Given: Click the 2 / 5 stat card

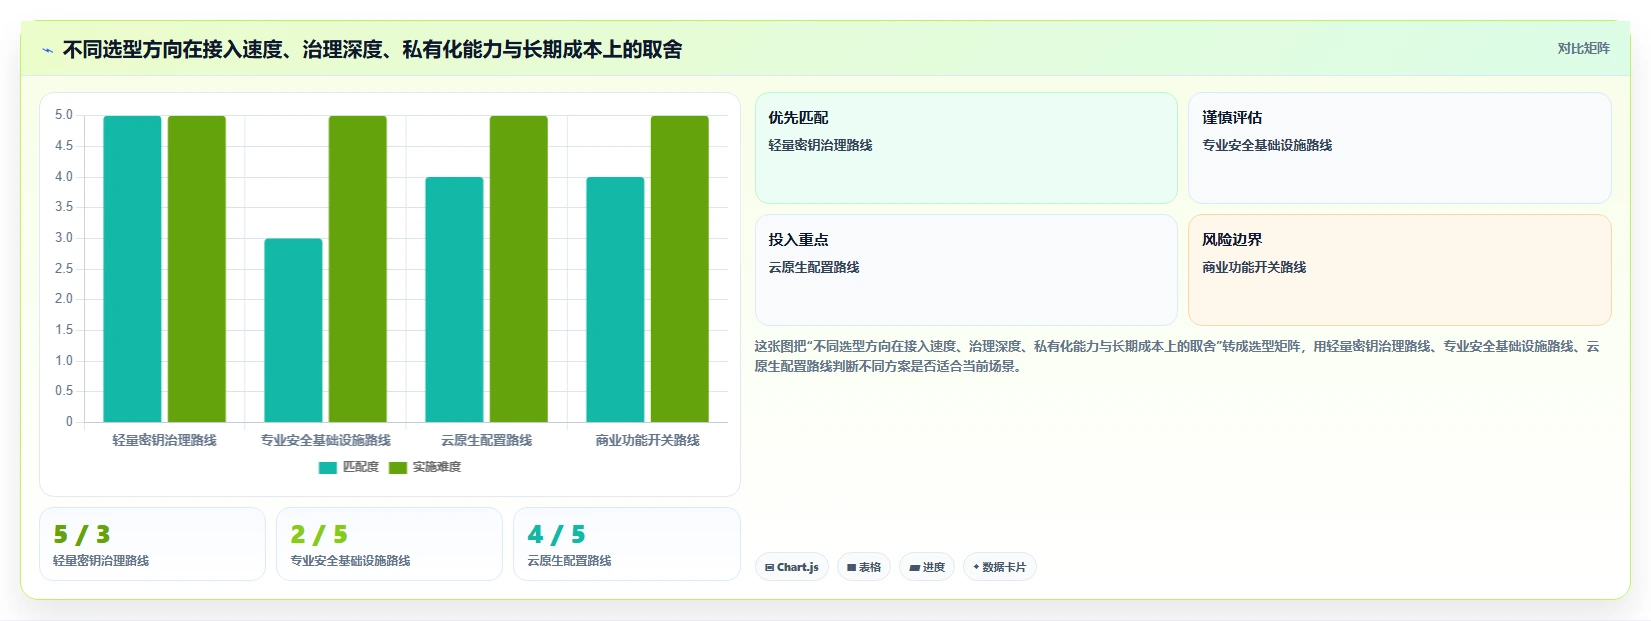Looking at the screenshot, I should tap(389, 544).
